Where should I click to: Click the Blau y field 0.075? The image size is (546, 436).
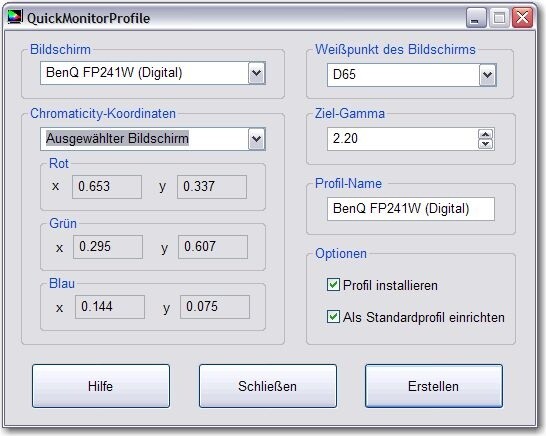coord(215,307)
